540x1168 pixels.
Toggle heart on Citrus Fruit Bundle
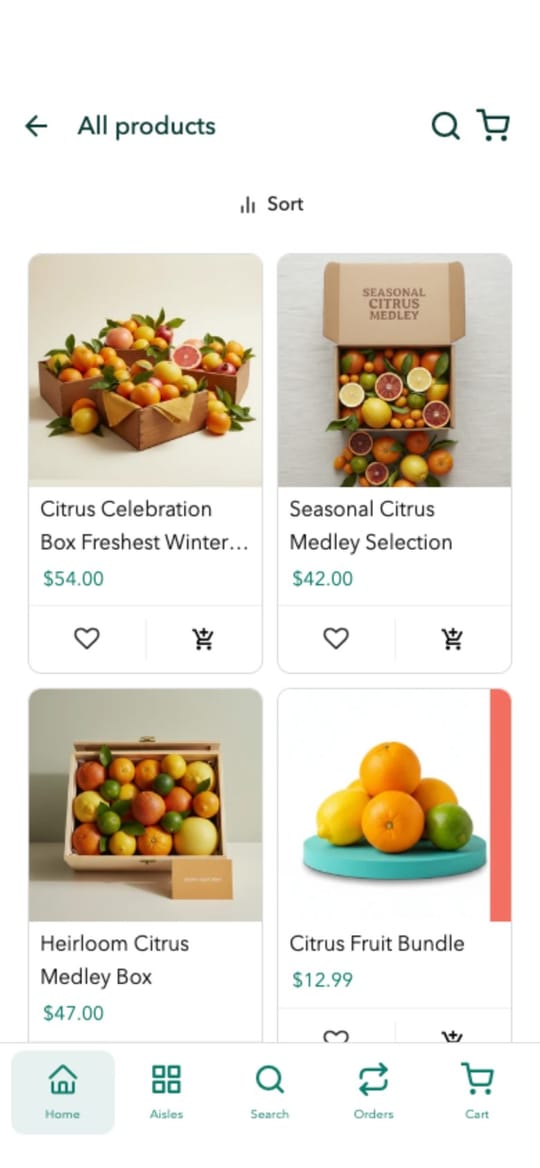point(336,1035)
